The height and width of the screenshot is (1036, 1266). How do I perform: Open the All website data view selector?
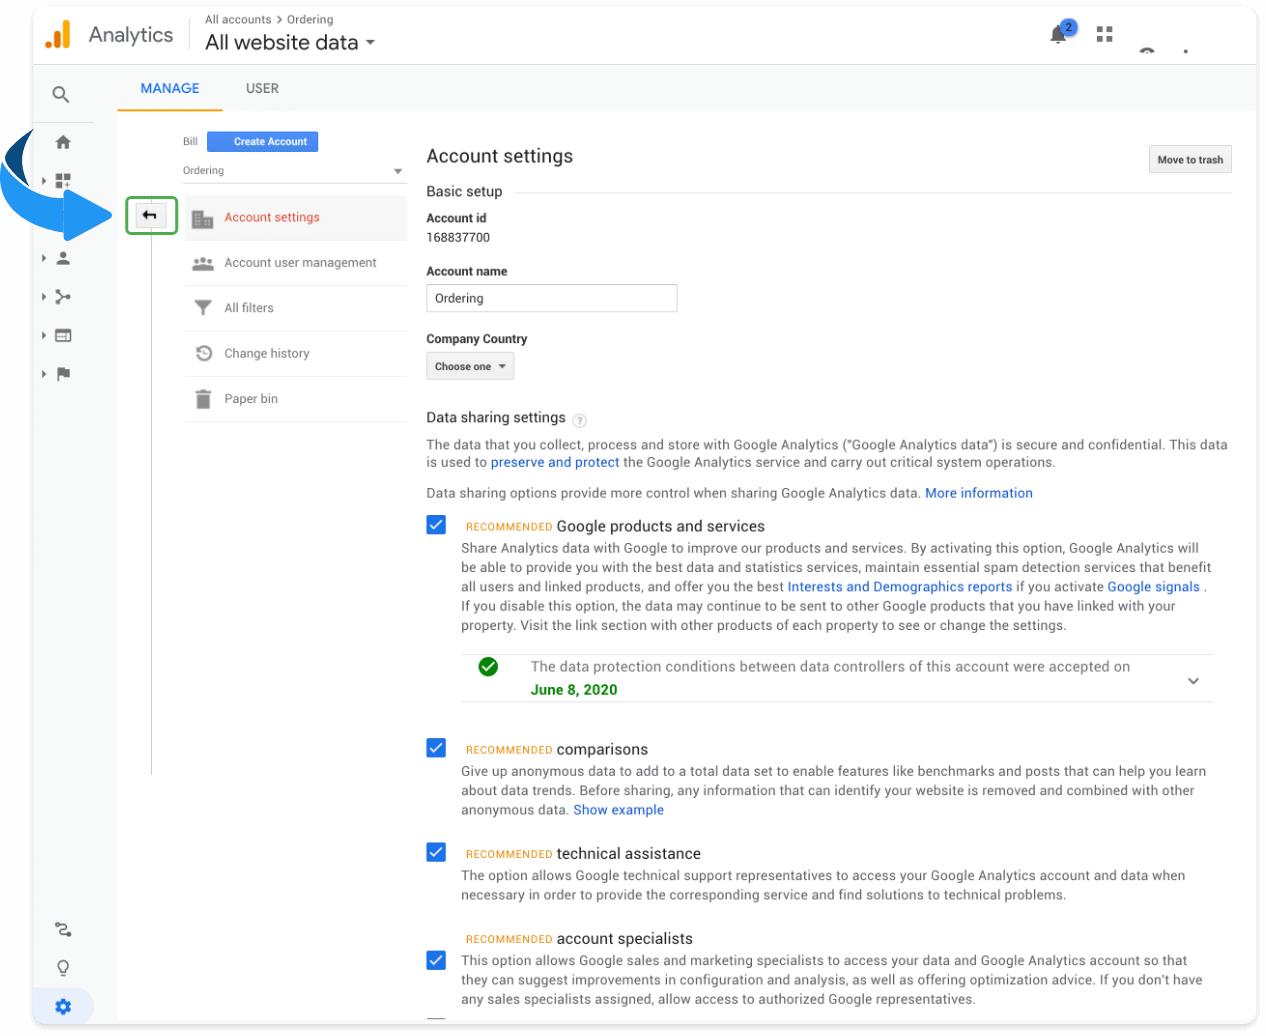pos(290,43)
